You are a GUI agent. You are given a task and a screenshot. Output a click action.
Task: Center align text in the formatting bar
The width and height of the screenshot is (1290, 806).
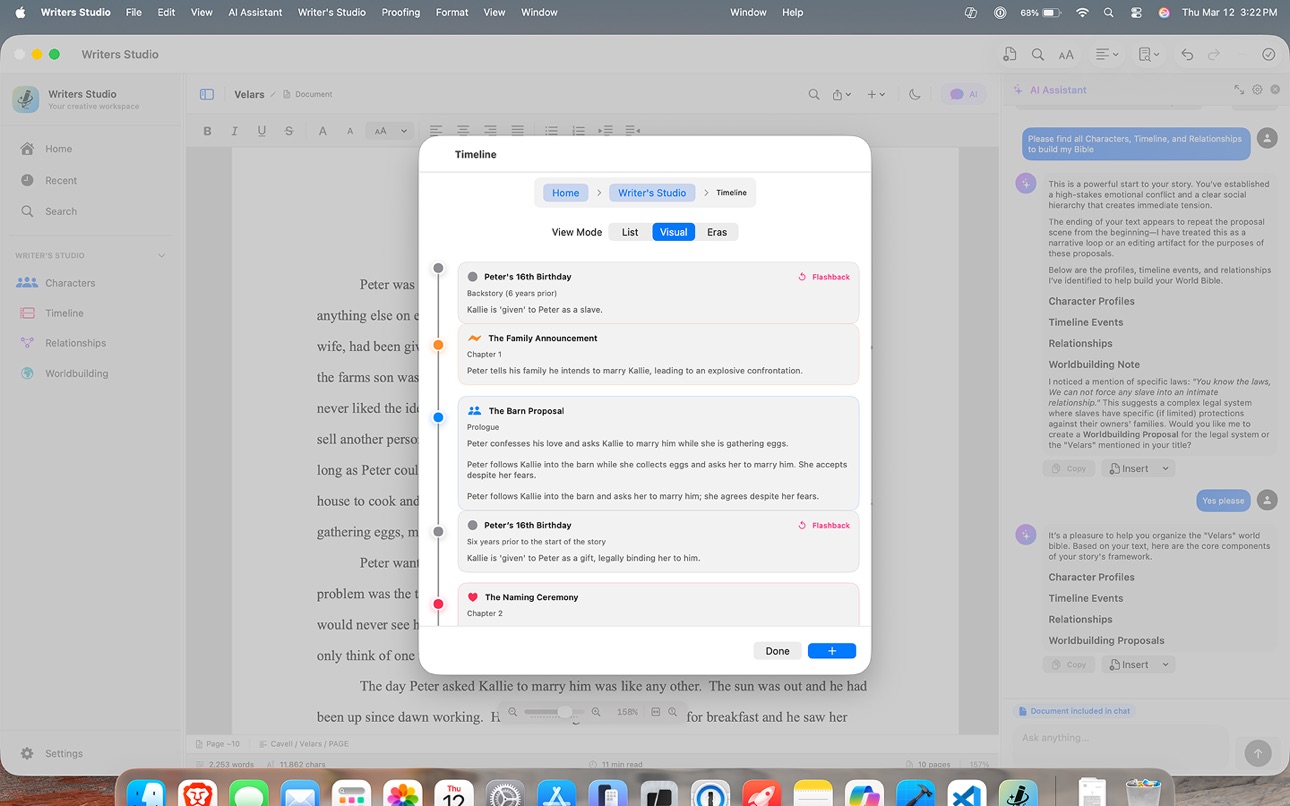463,131
